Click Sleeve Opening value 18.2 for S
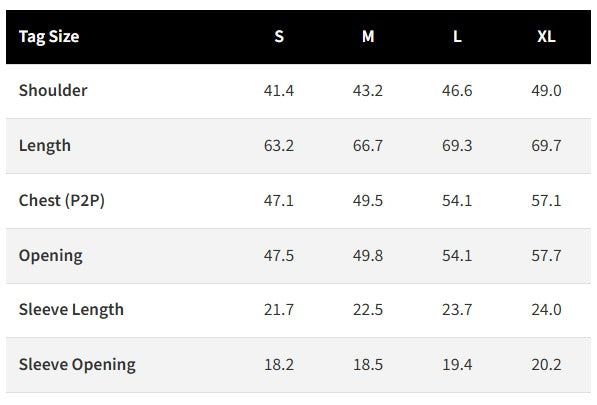The width and height of the screenshot is (597, 405). click(x=279, y=365)
